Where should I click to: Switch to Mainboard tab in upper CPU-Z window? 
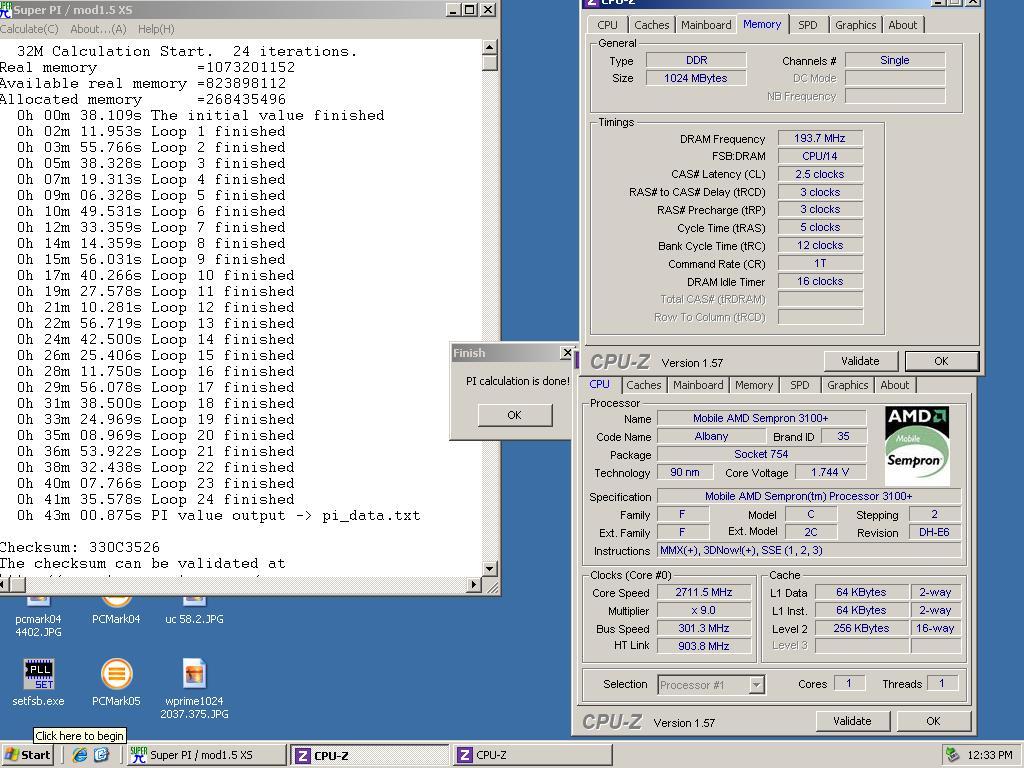(706, 25)
